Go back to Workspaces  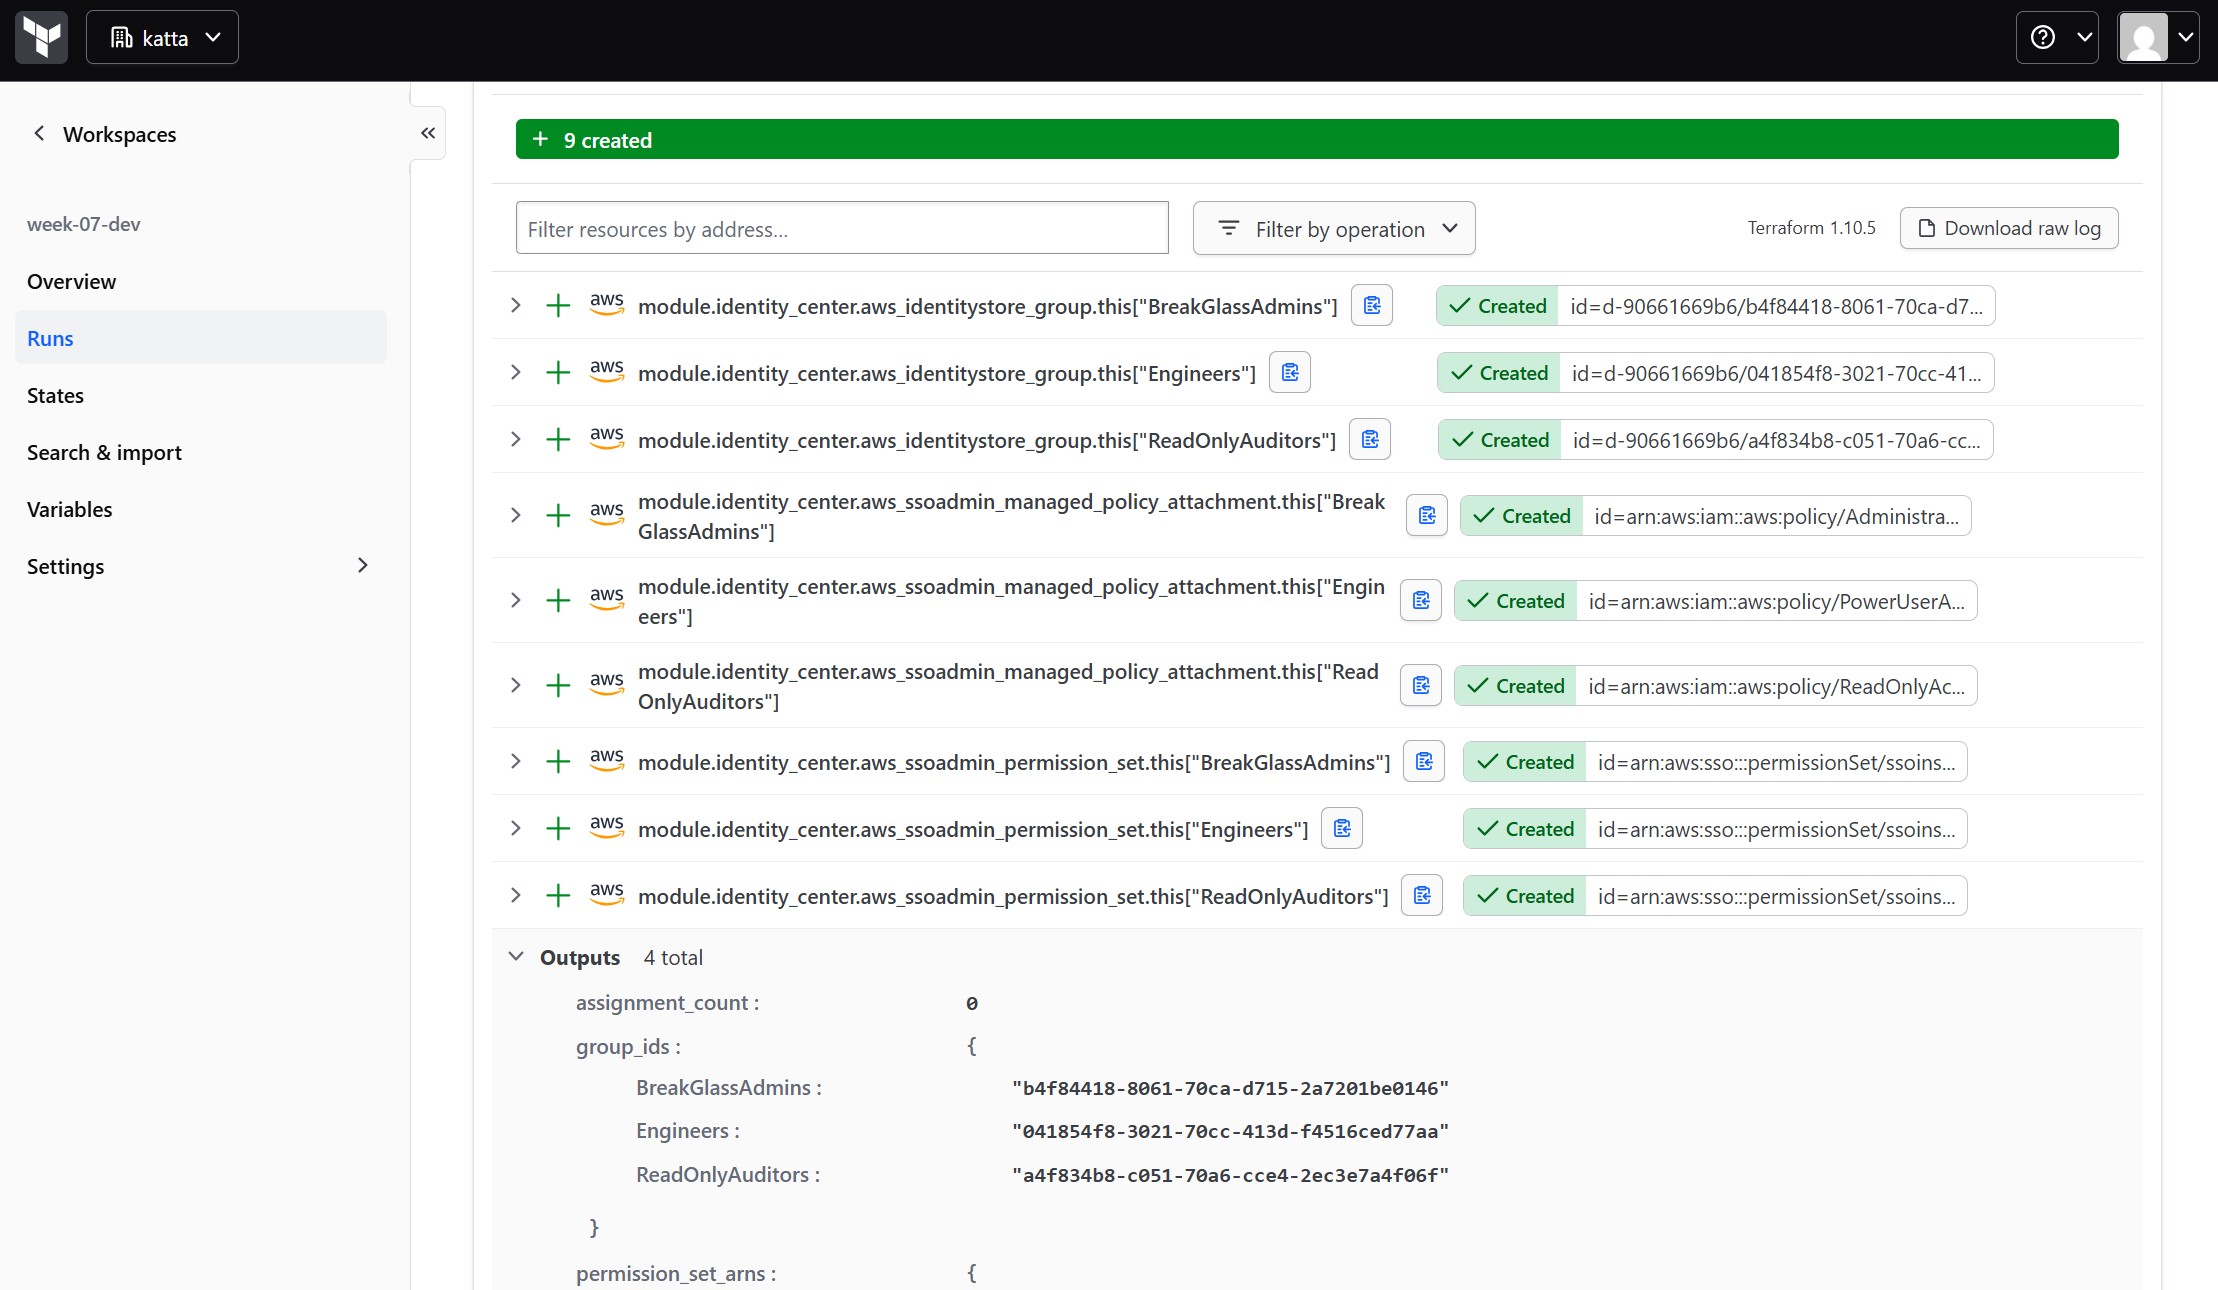(x=104, y=134)
